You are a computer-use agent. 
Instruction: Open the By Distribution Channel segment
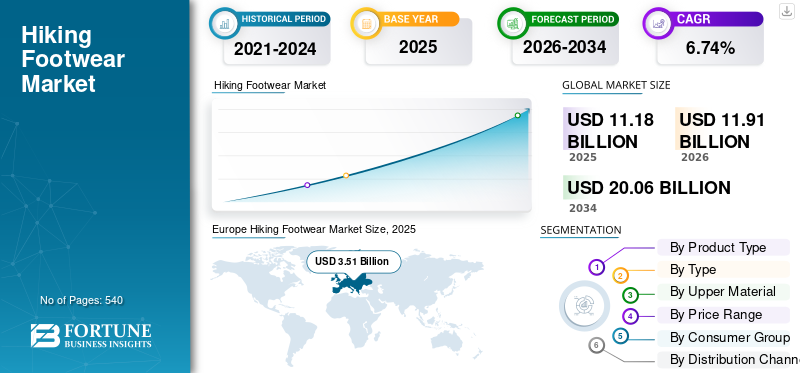click(x=728, y=359)
